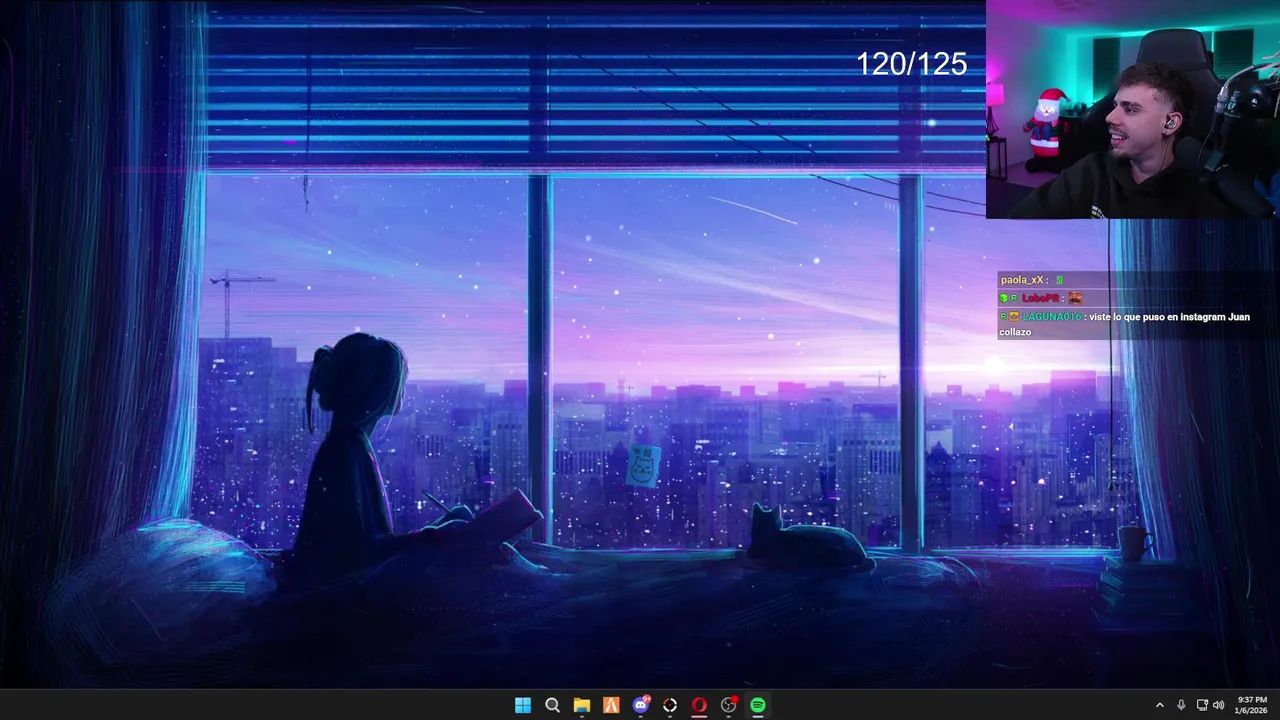This screenshot has width=1280, height=720.
Task: Open Spotify from the taskbar
Action: (758, 705)
